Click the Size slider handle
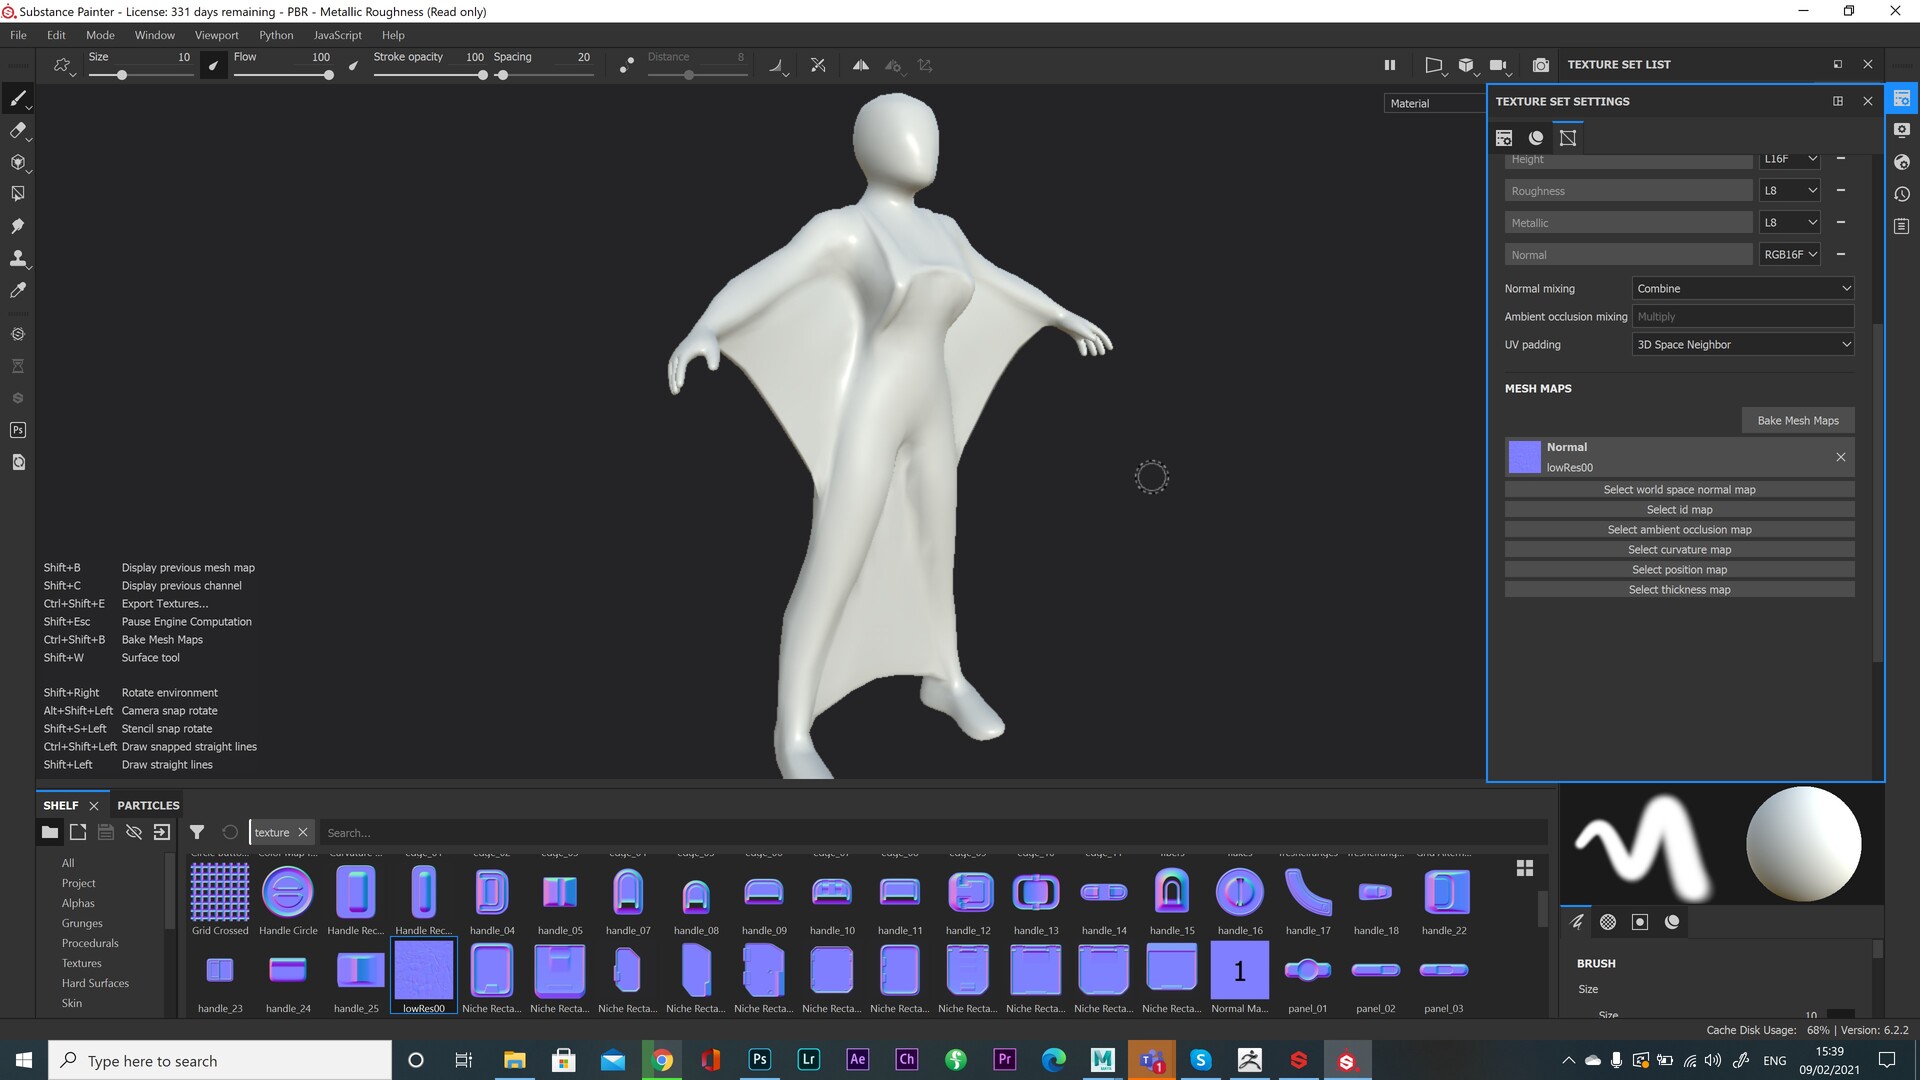 [x=122, y=75]
